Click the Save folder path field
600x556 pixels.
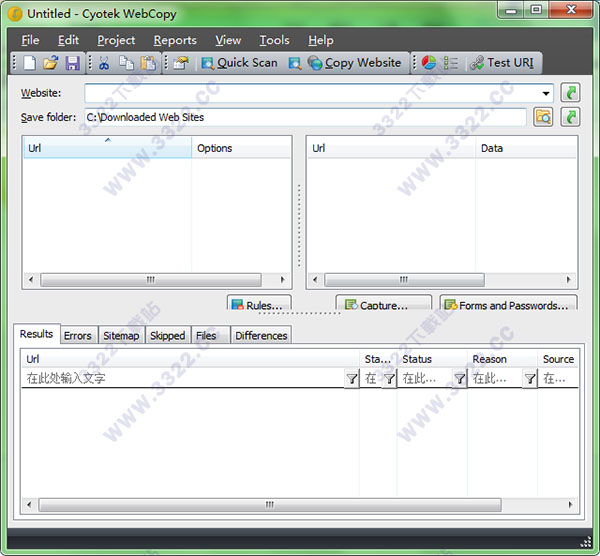305,117
